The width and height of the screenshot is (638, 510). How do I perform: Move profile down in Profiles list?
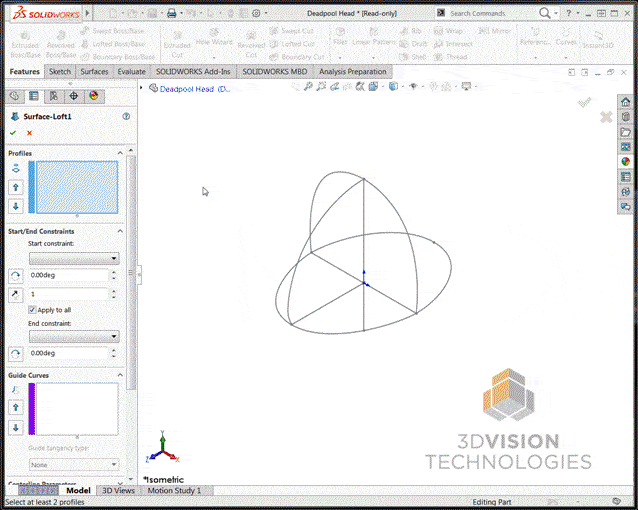coord(16,206)
